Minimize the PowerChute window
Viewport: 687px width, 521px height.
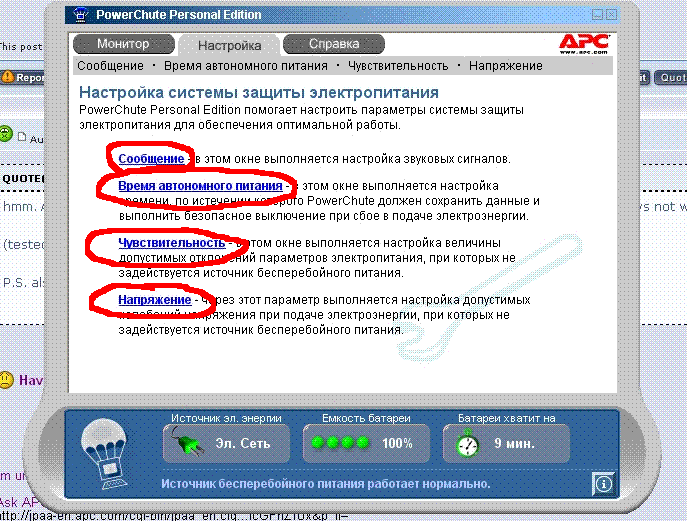(597, 14)
